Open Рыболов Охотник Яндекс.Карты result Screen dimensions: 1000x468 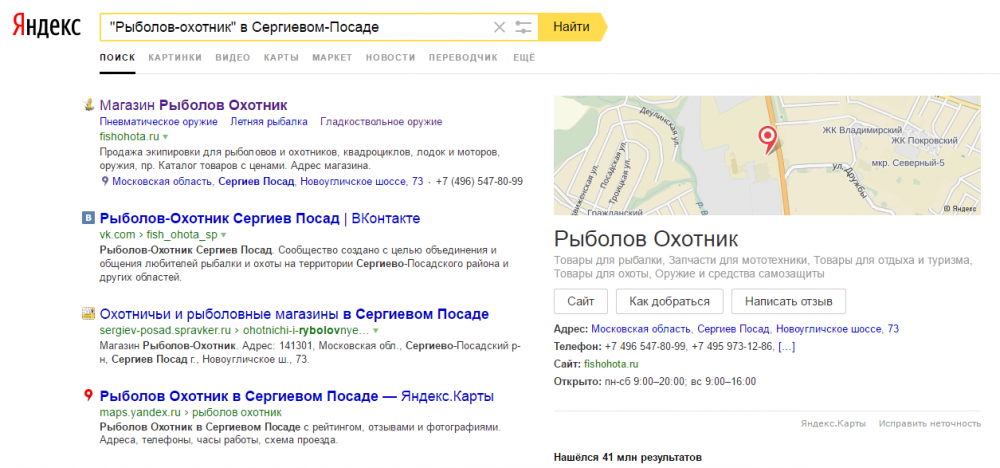coord(297,396)
